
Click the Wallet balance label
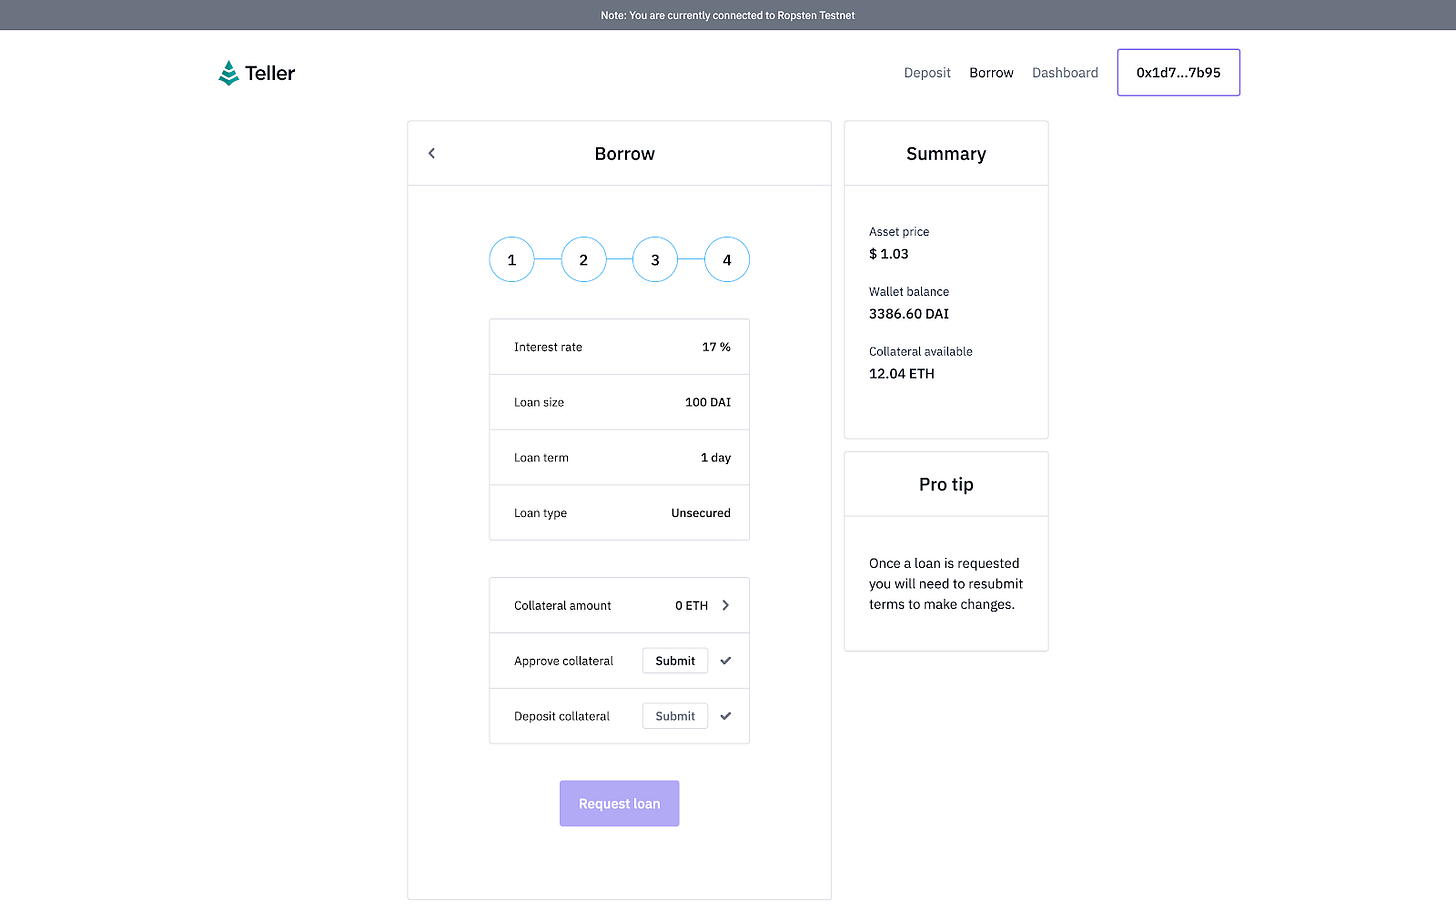pos(909,292)
